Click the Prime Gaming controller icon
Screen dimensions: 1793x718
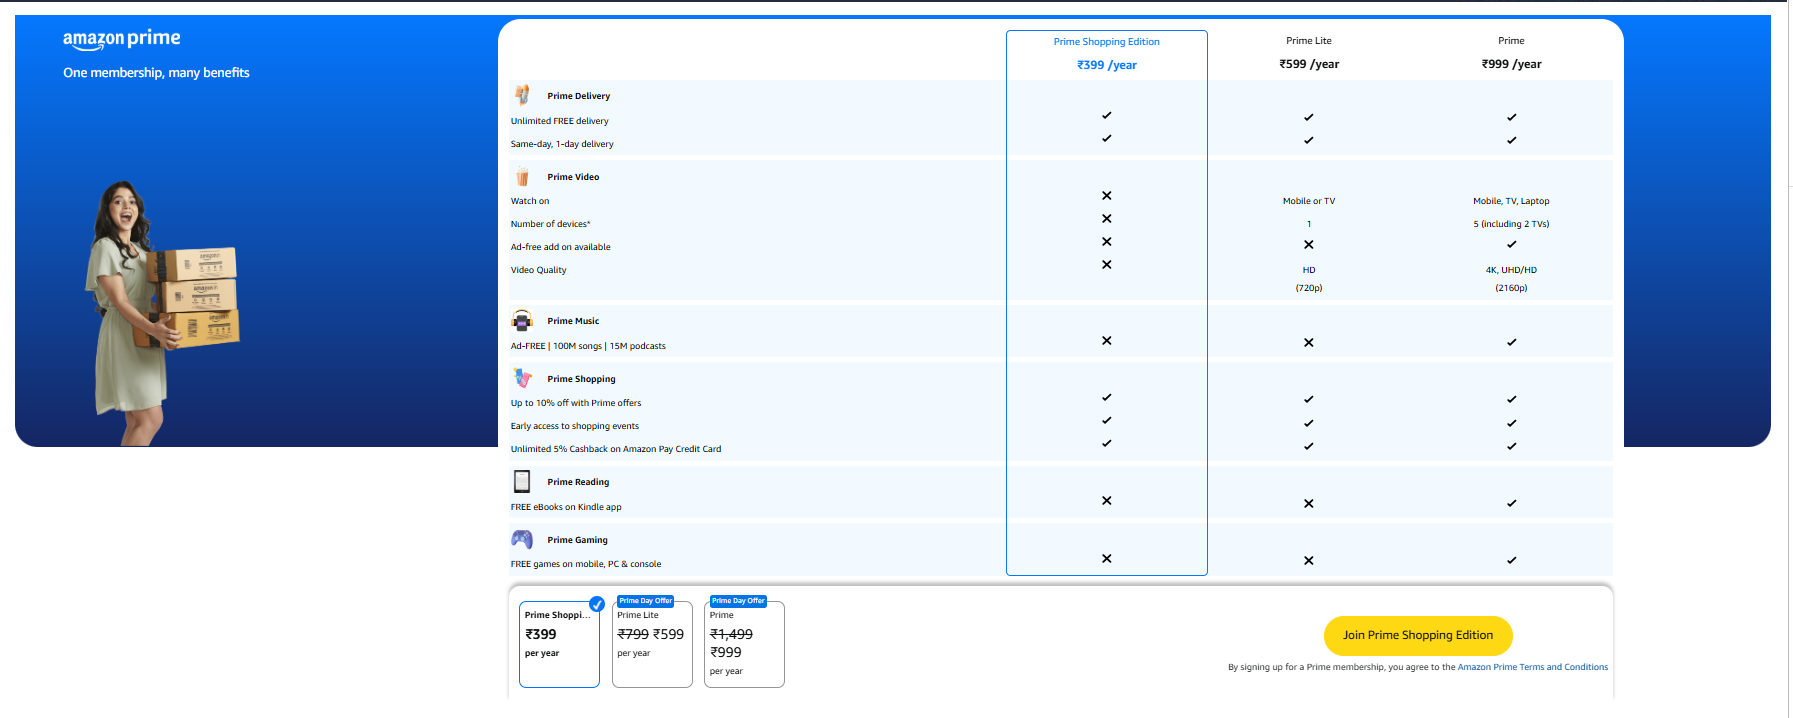click(522, 539)
